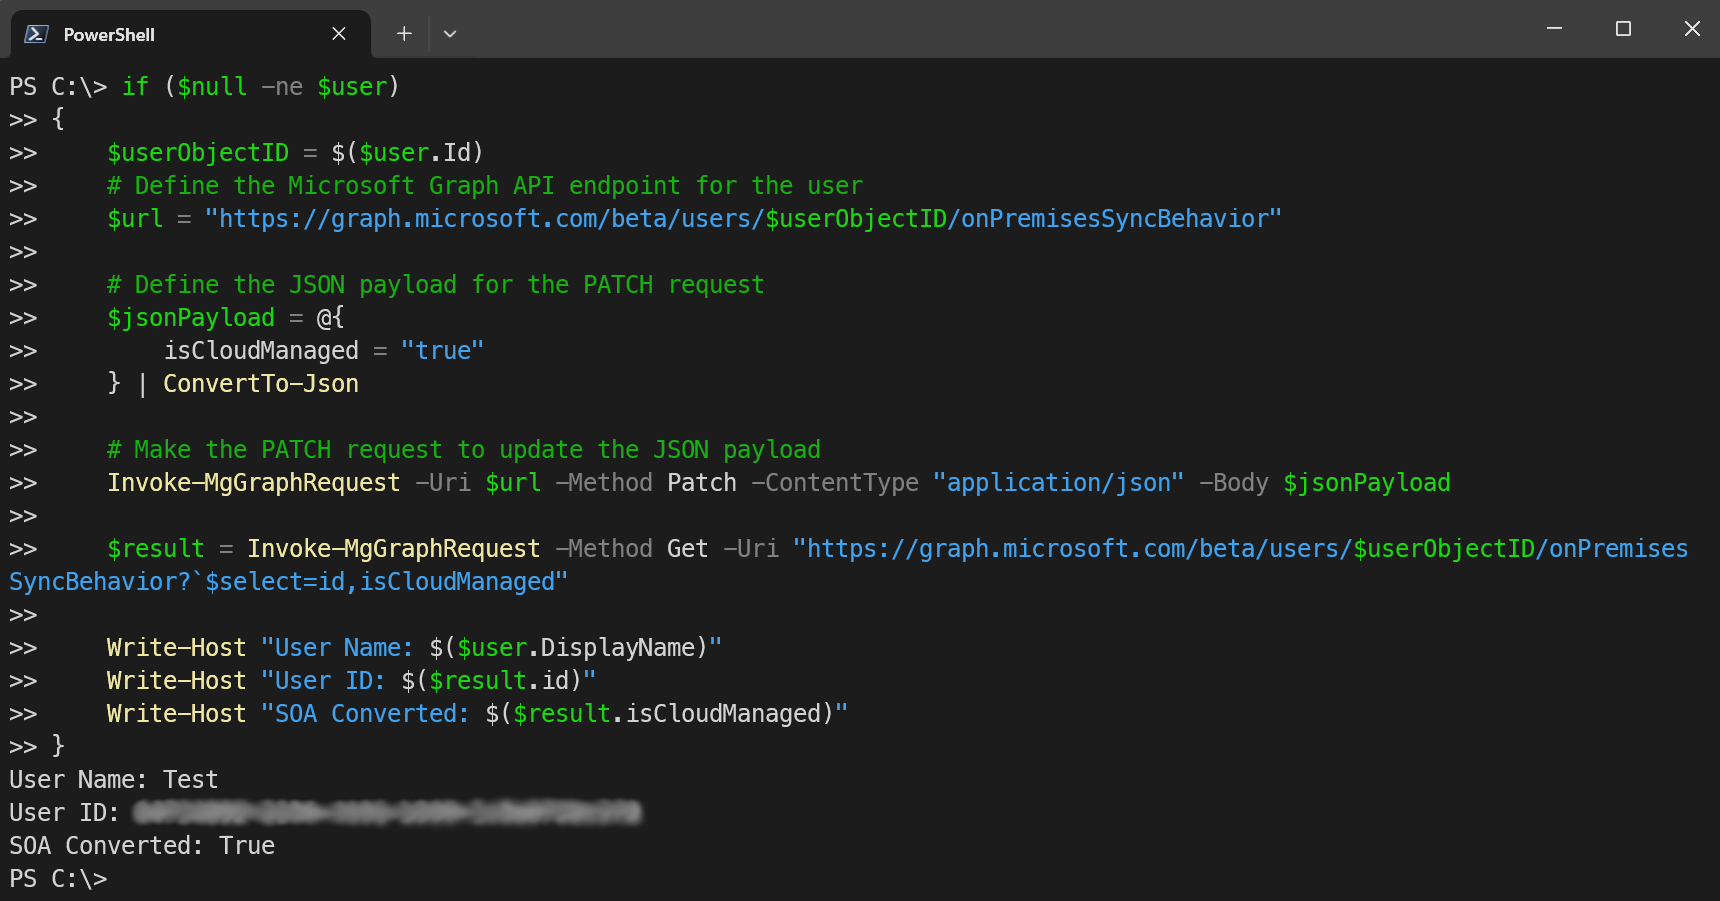Click the Graph URL after Get -Uri
Image resolution: width=1720 pixels, height=901 pixels.
(x=1240, y=549)
